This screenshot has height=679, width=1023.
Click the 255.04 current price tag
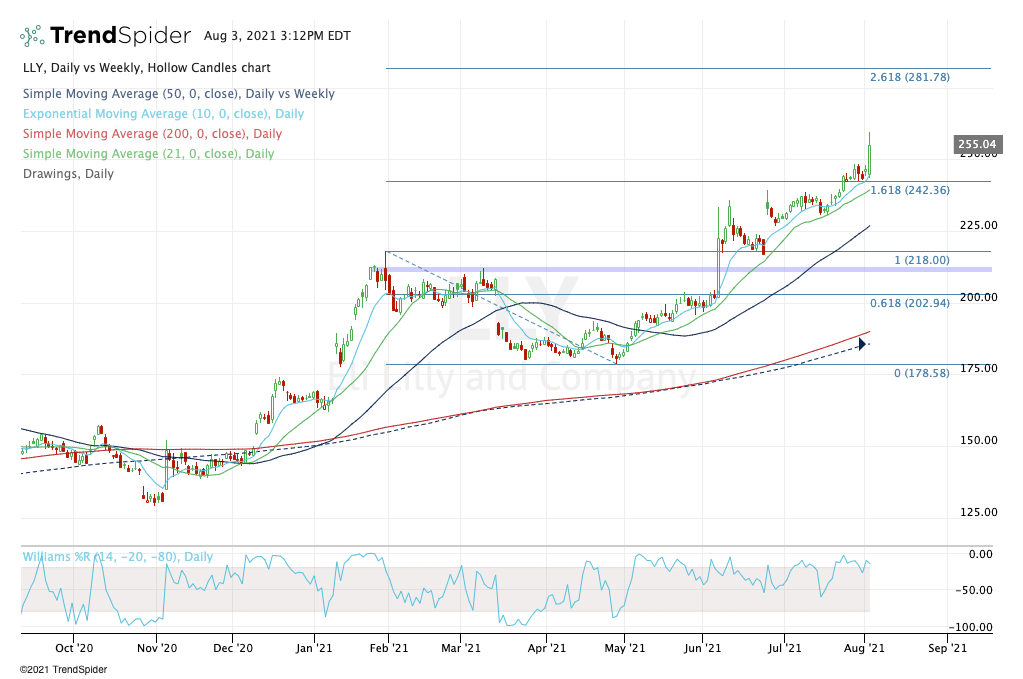[x=976, y=145]
